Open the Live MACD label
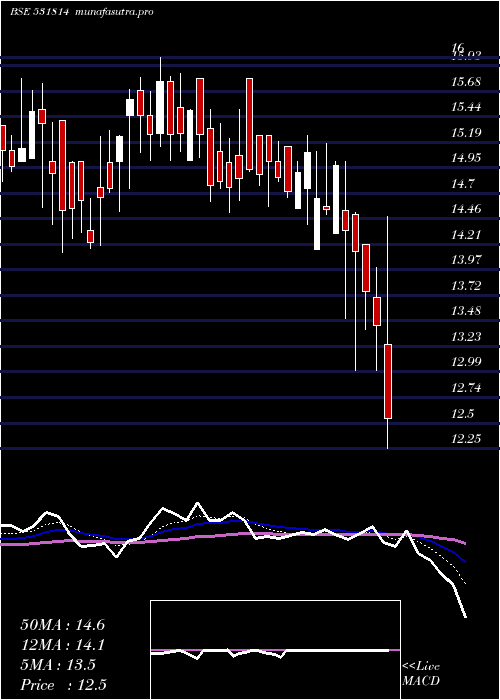The image size is (500, 700). pyautogui.click(x=421, y=674)
